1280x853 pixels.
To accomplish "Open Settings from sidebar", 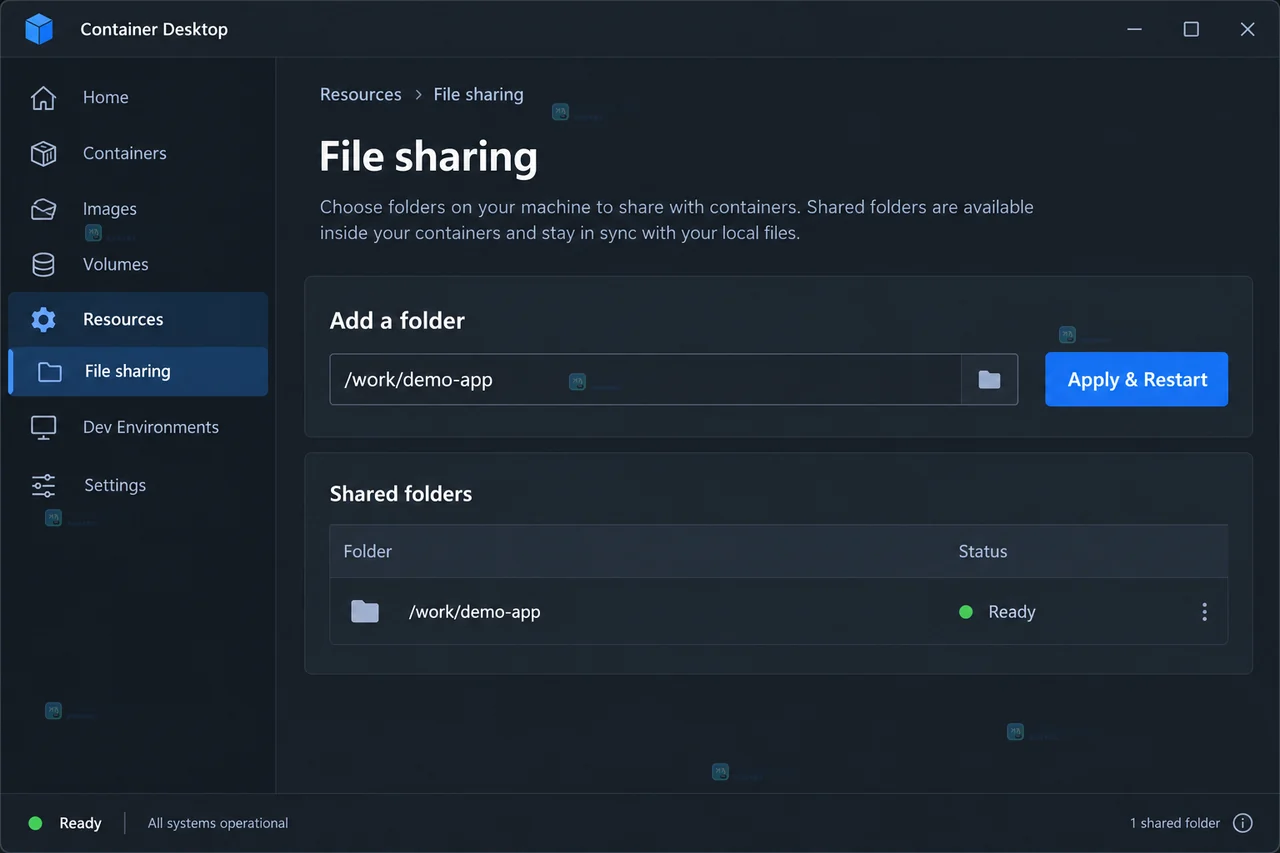I will (x=138, y=485).
